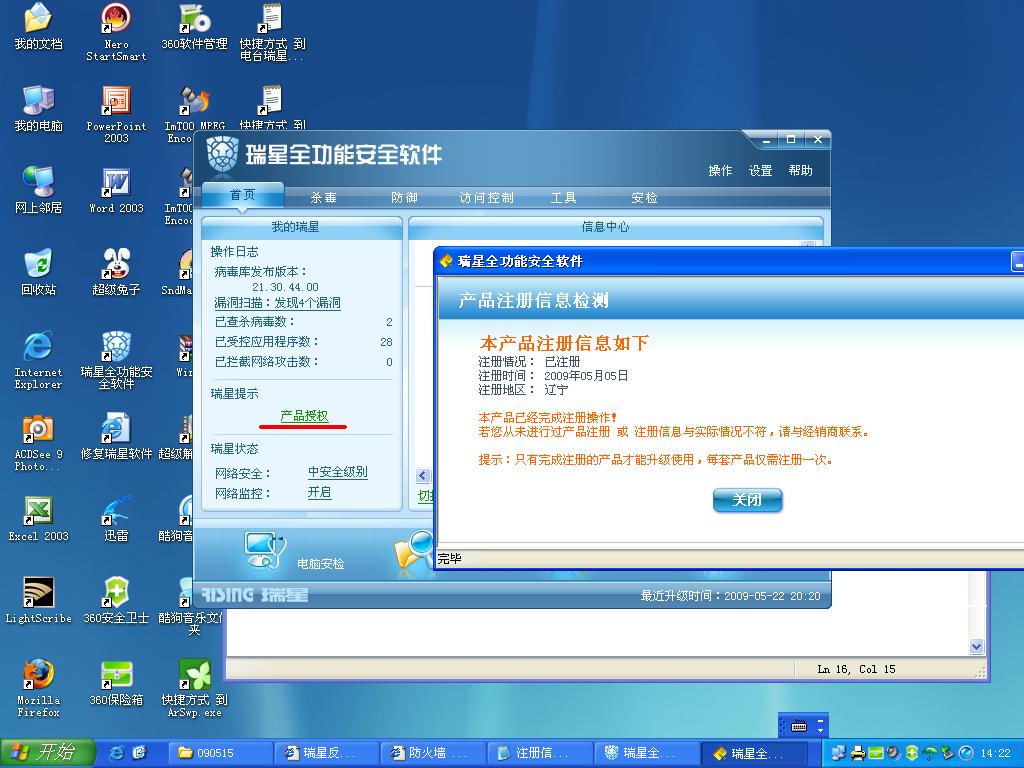
Task: Click 开启 network monitoring link
Action: coord(319,492)
